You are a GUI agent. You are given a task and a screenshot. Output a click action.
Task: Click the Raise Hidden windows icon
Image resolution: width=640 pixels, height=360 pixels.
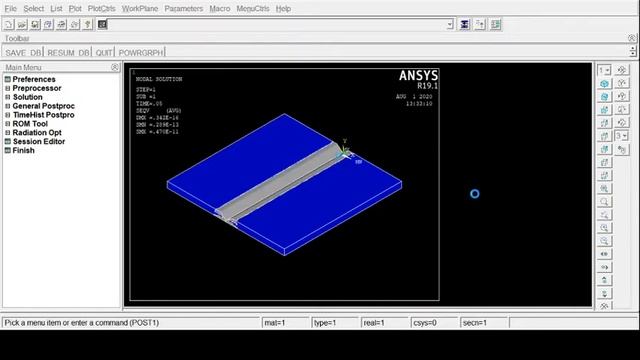pos(464,24)
